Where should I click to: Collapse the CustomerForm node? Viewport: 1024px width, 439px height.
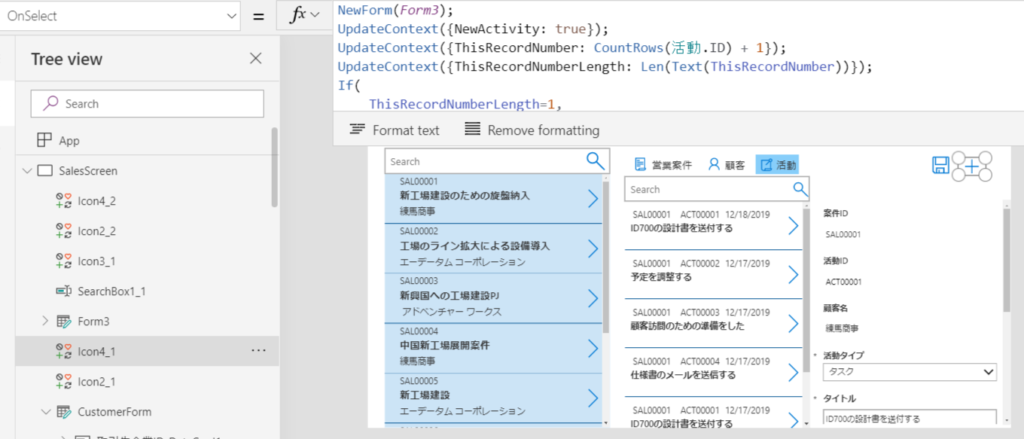(45, 412)
